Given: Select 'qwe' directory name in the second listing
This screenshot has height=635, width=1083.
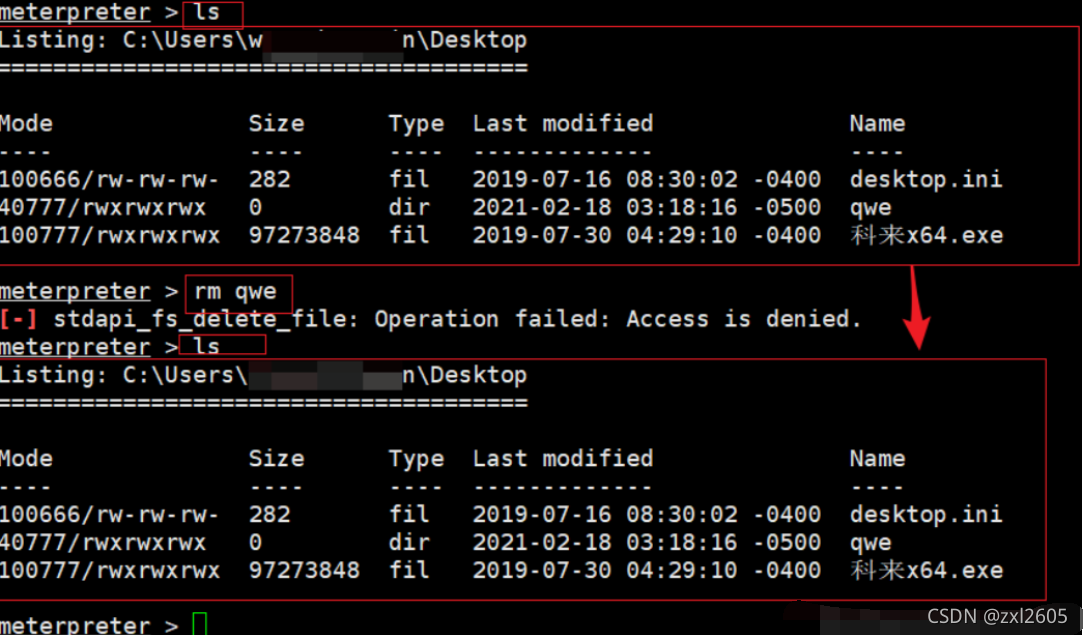Looking at the screenshot, I should coord(870,544).
